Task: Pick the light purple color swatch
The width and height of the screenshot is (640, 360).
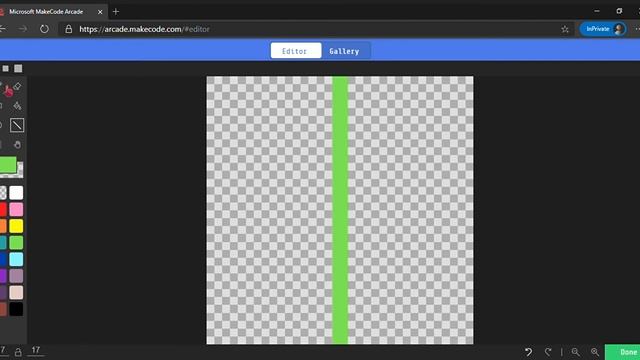Action: pyautogui.click(x=16, y=276)
